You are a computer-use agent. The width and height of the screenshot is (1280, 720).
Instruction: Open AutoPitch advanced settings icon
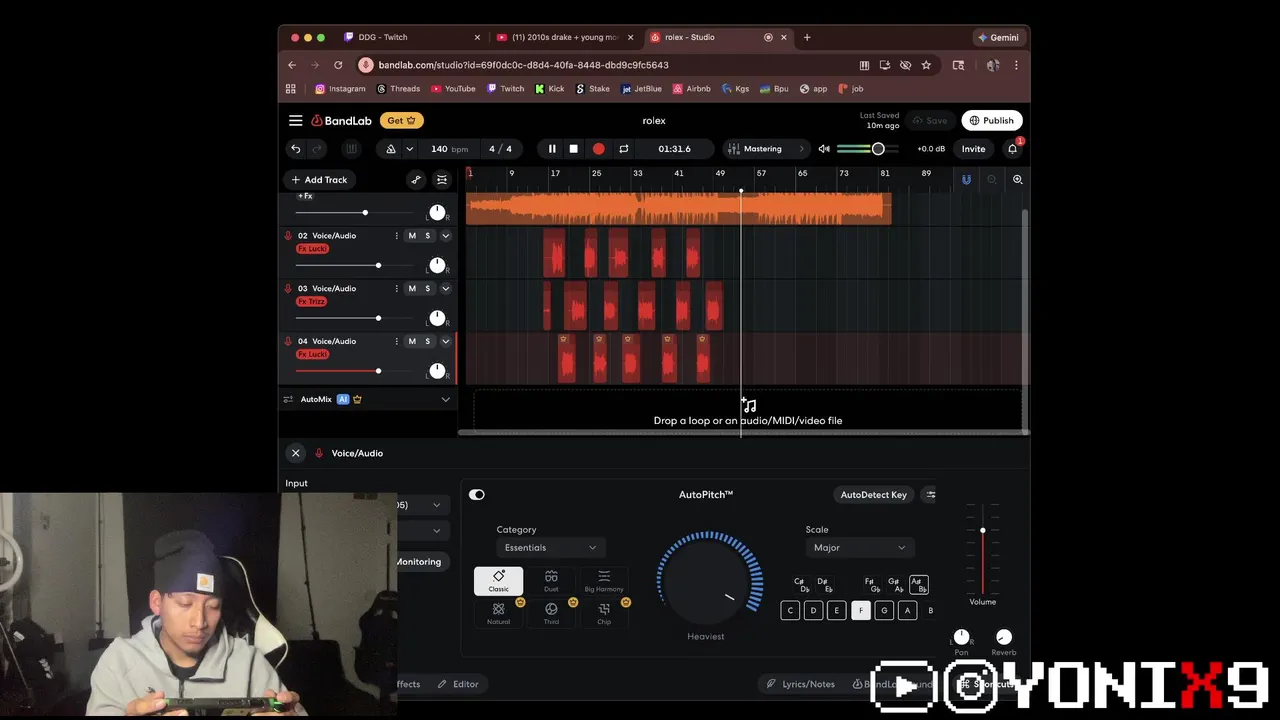tap(931, 495)
